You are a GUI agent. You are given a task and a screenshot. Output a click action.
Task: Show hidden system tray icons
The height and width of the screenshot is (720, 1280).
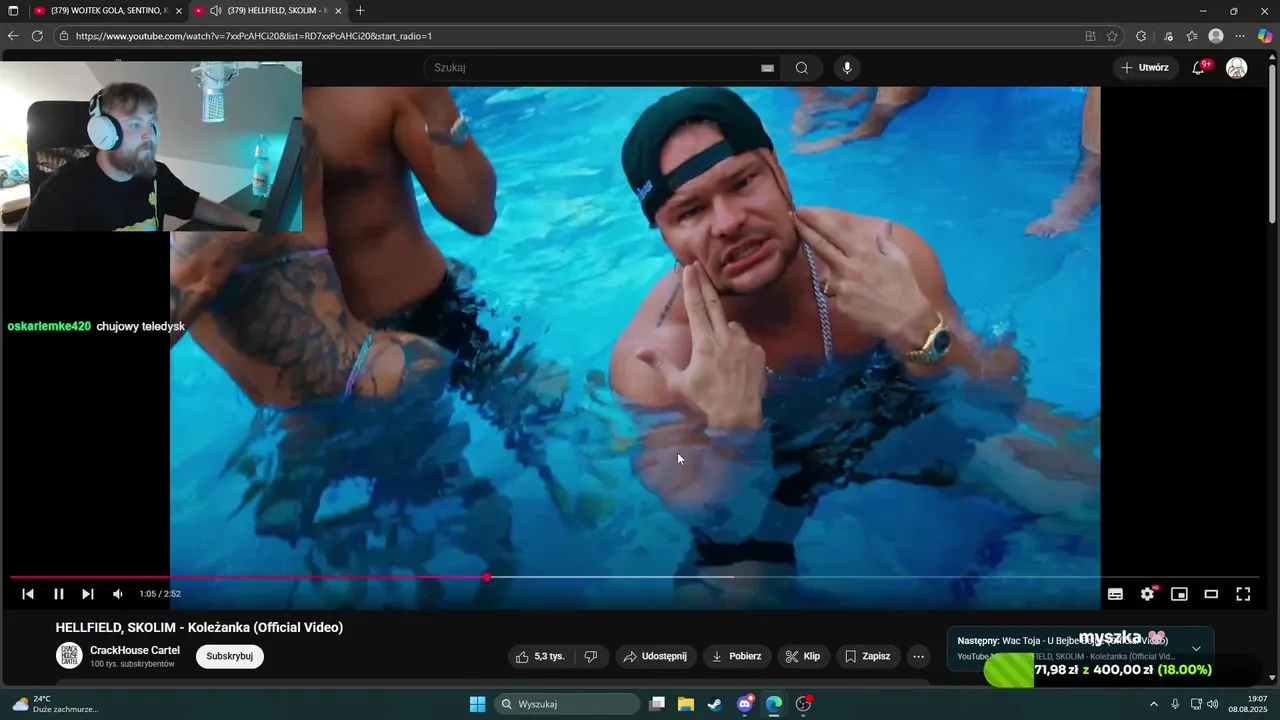(1153, 704)
